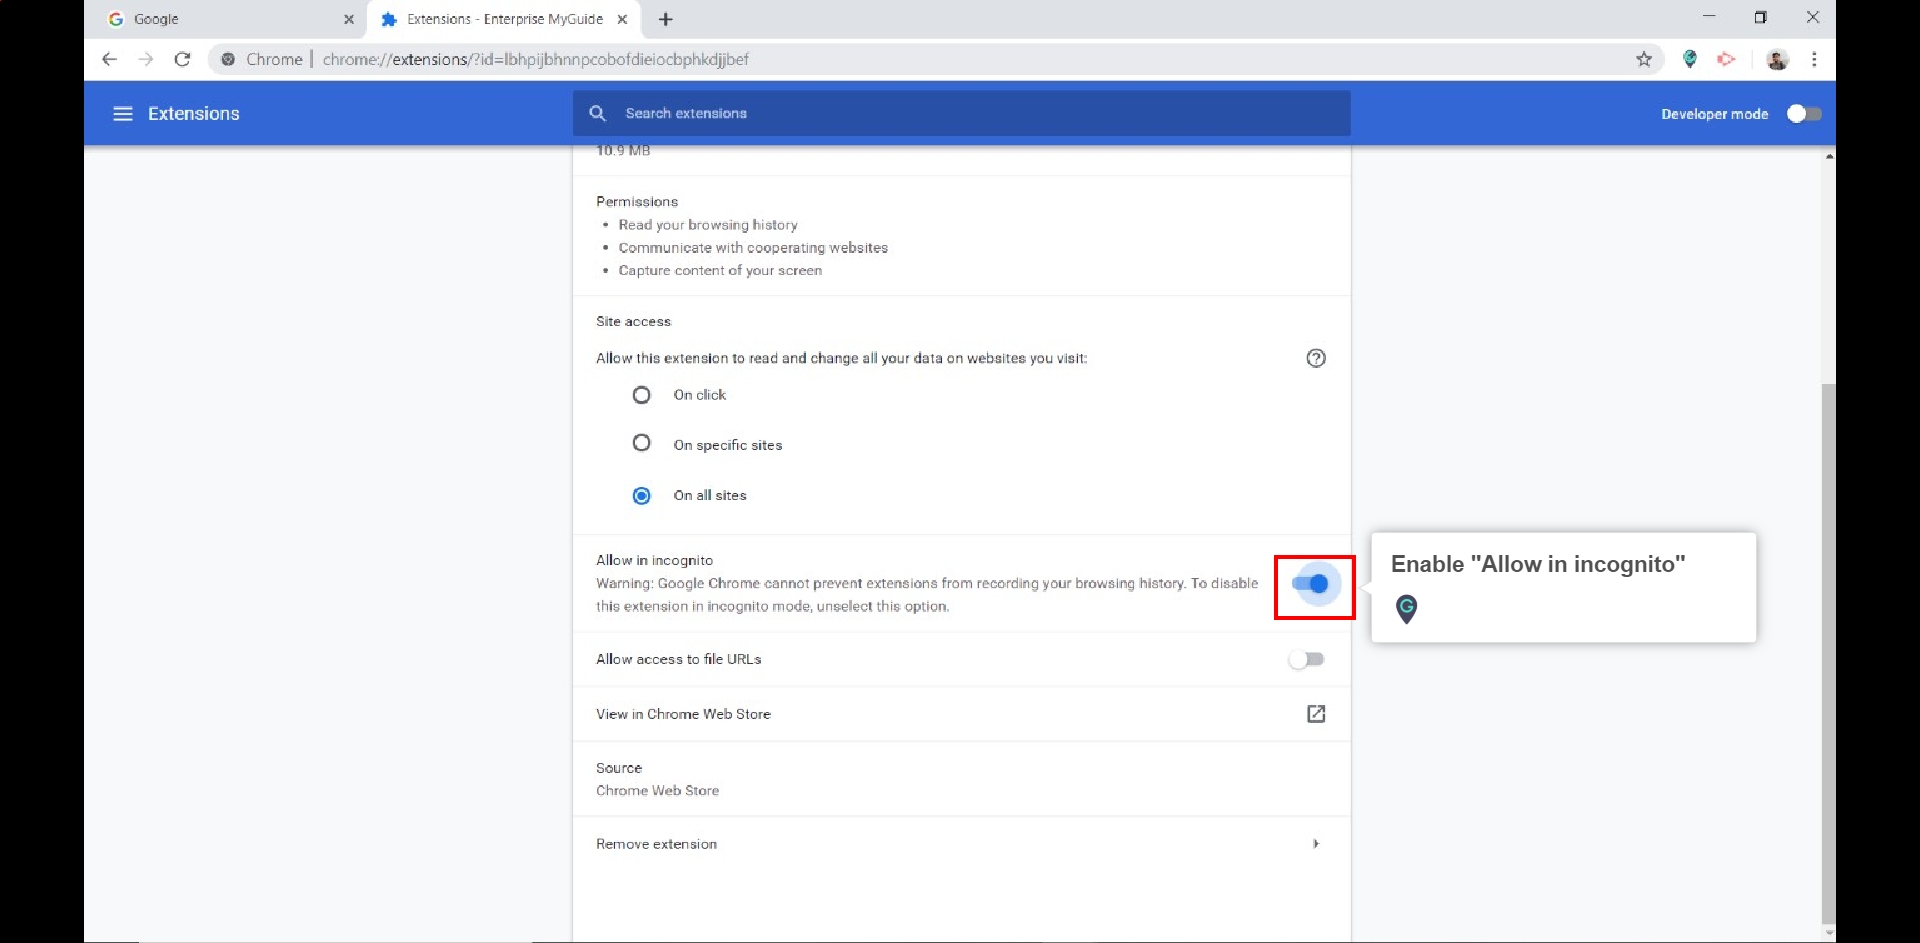Click View in Chrome Web Store

[683, 714]
